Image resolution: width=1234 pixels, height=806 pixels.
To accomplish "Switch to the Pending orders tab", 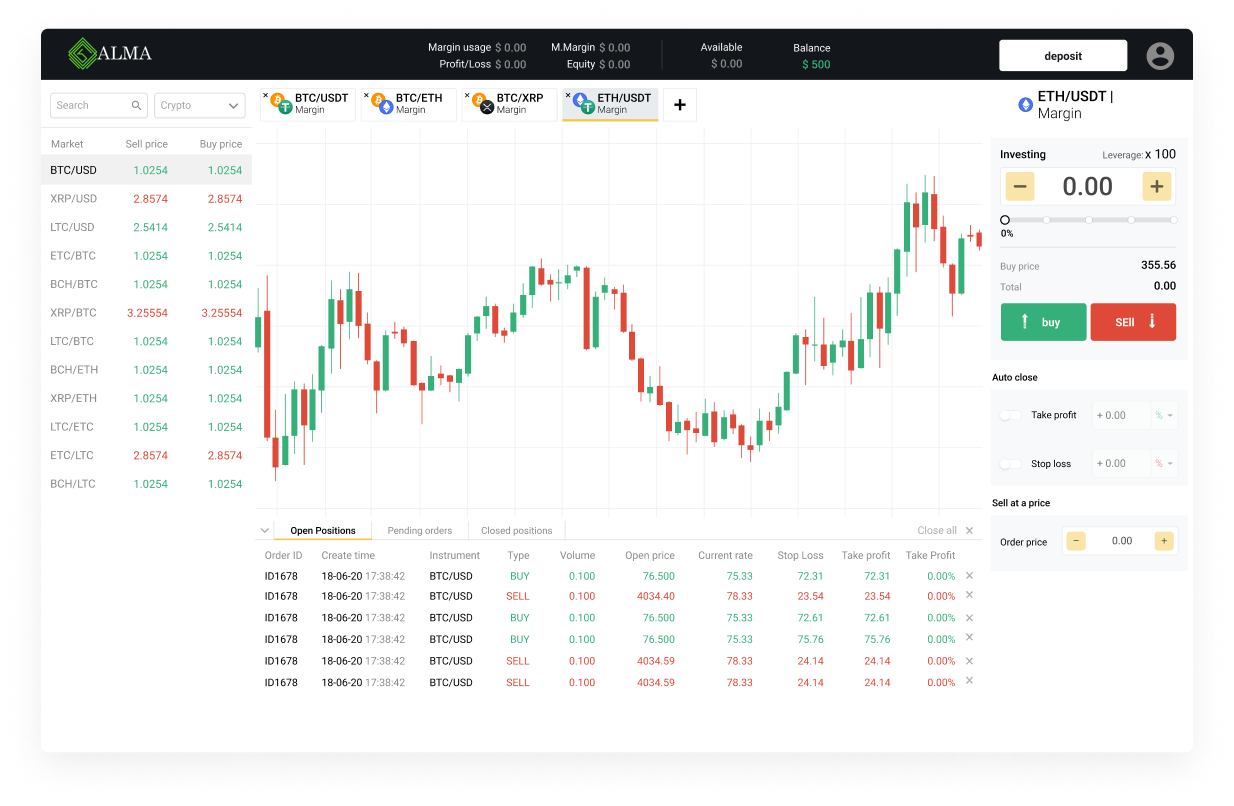I will click(419, 531).
